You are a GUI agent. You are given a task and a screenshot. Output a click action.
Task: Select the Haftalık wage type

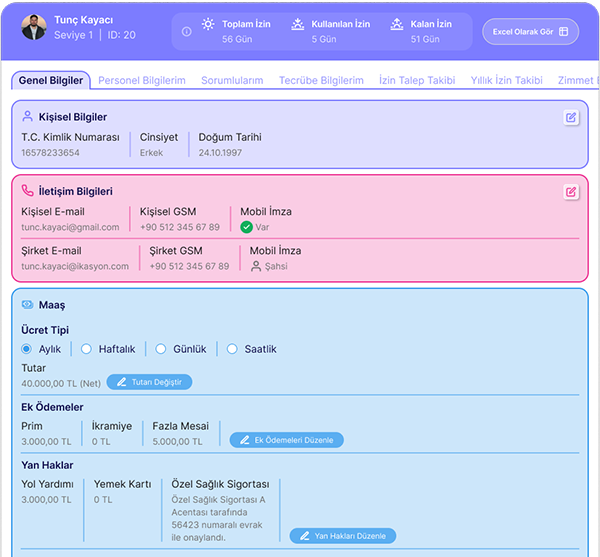coord(87,349)
